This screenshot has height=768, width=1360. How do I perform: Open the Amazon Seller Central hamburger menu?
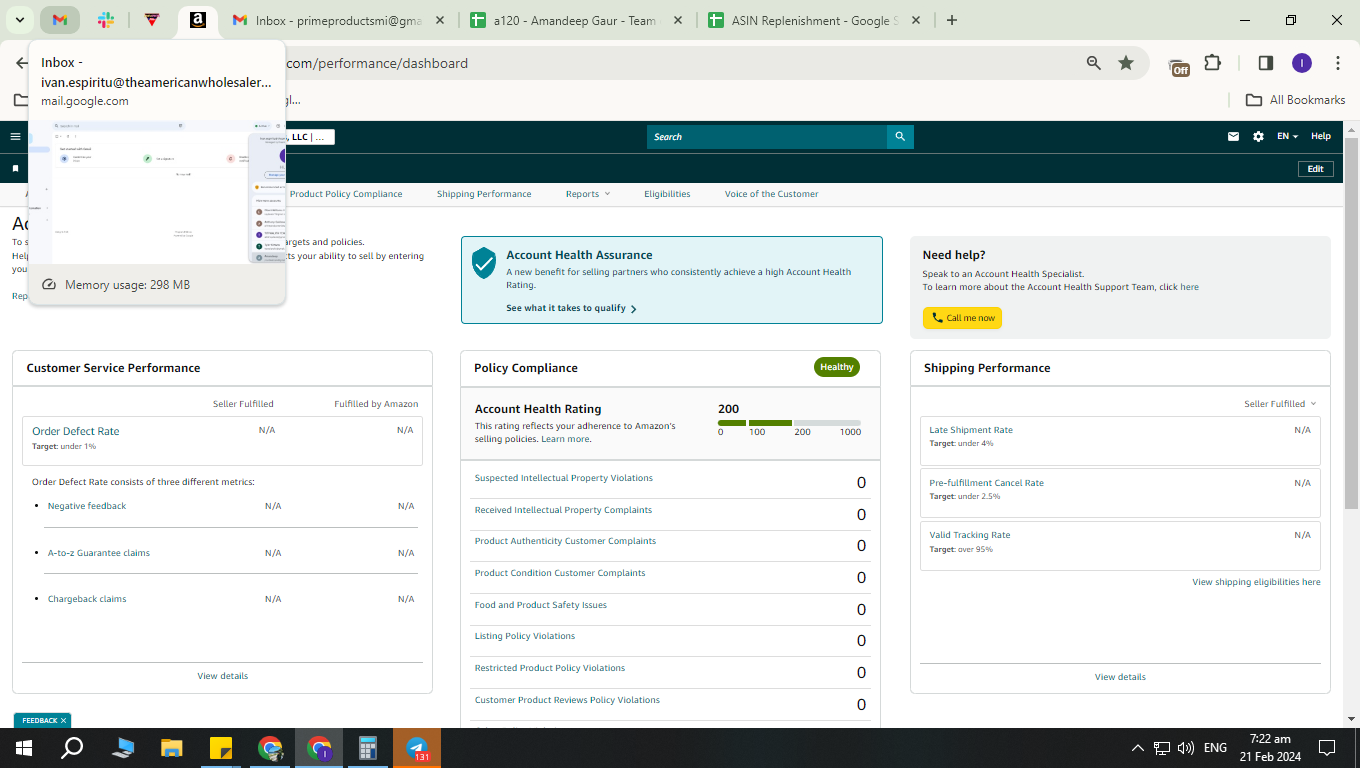[15, 137]
